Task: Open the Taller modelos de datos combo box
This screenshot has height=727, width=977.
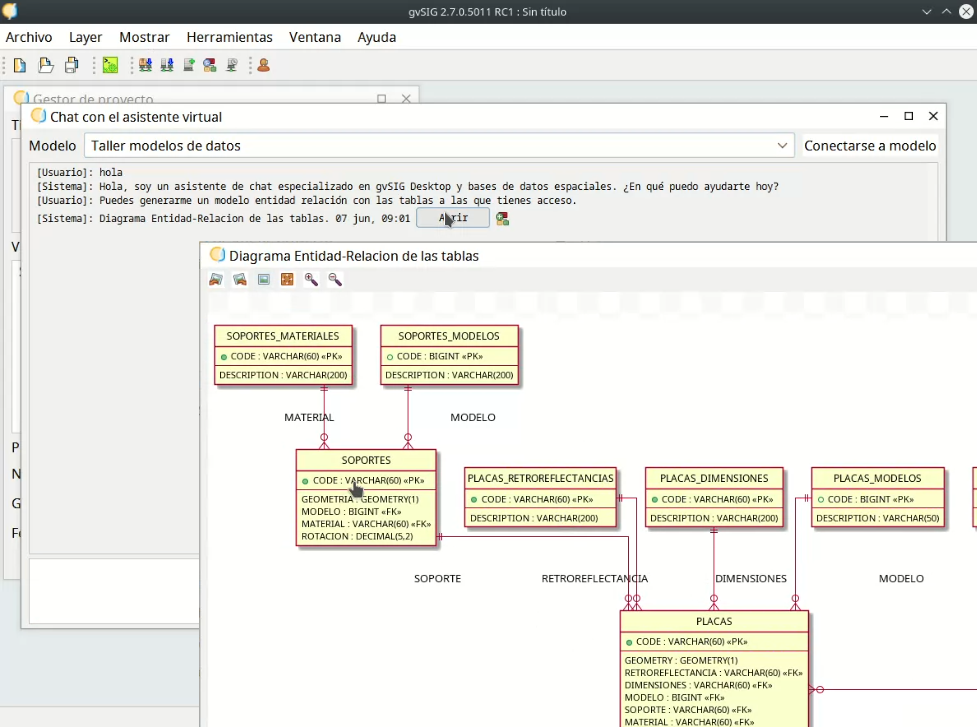Action: pyautogui.click(x=438, y=146)
